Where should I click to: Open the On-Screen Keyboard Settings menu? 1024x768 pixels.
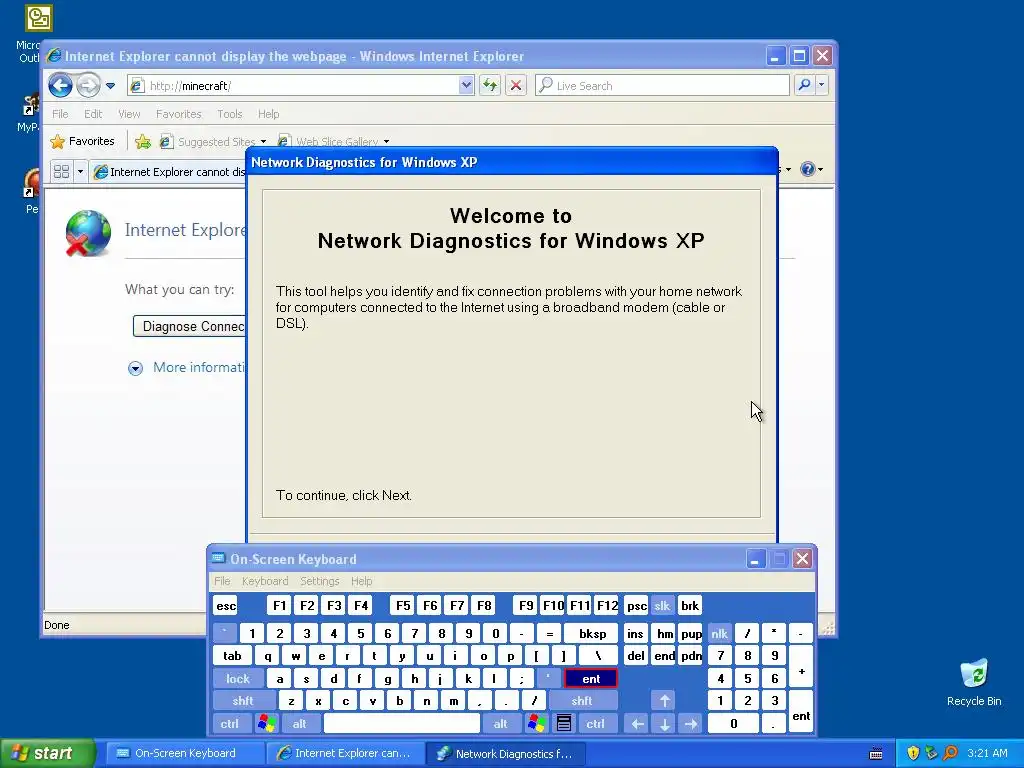[x=319, y=581]
